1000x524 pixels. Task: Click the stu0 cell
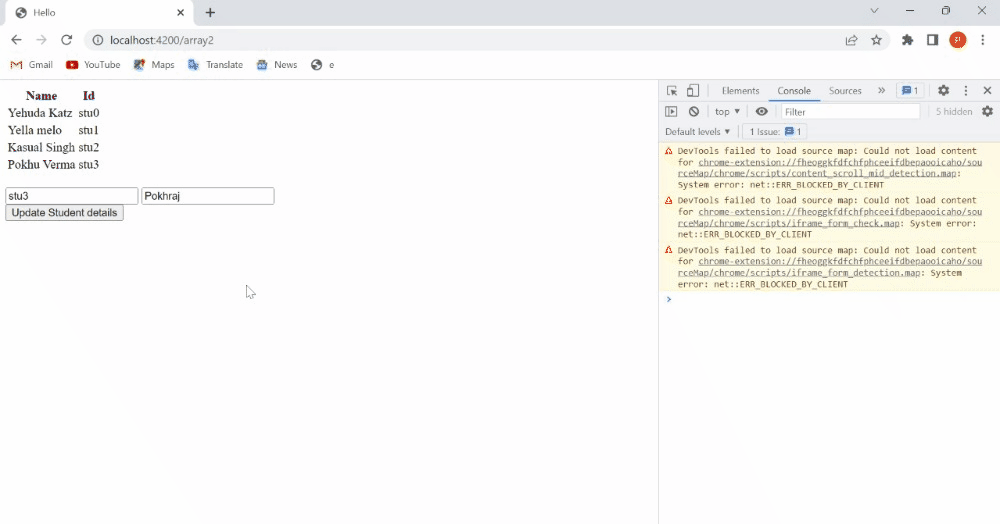(89, 113)
